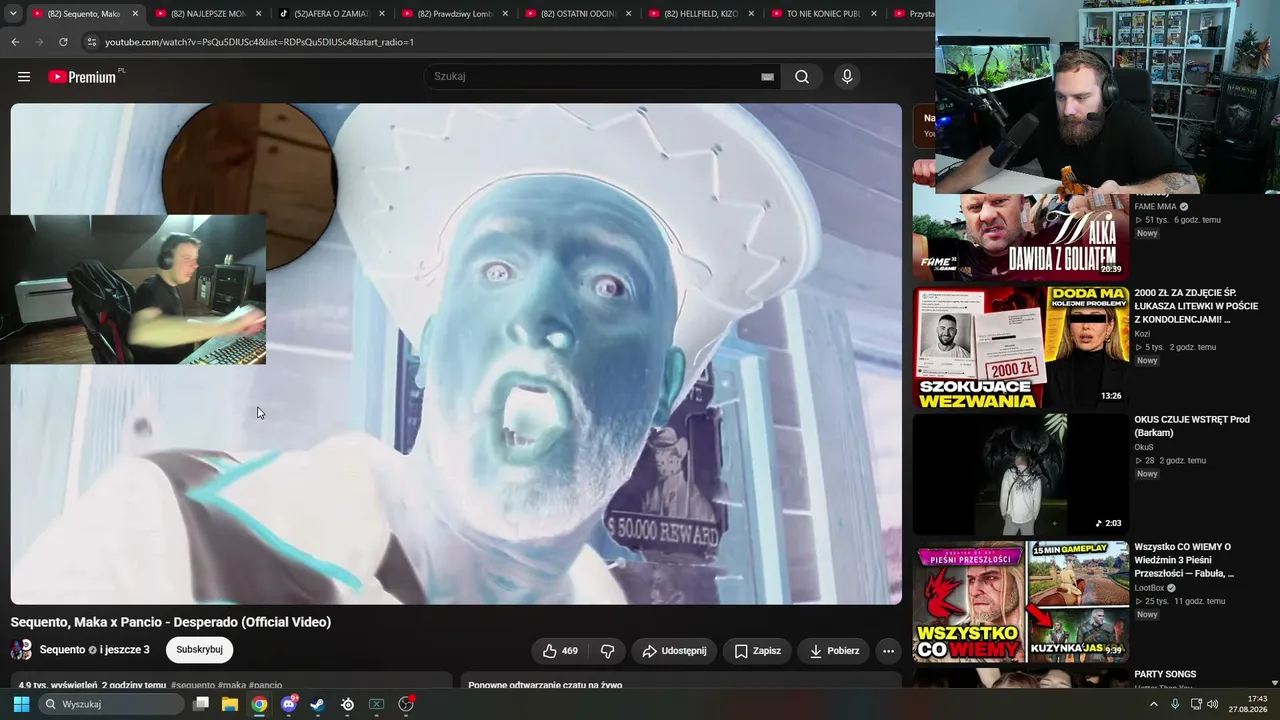
Task: Open the Windows Start menu
Action: [x=21, y=704]
